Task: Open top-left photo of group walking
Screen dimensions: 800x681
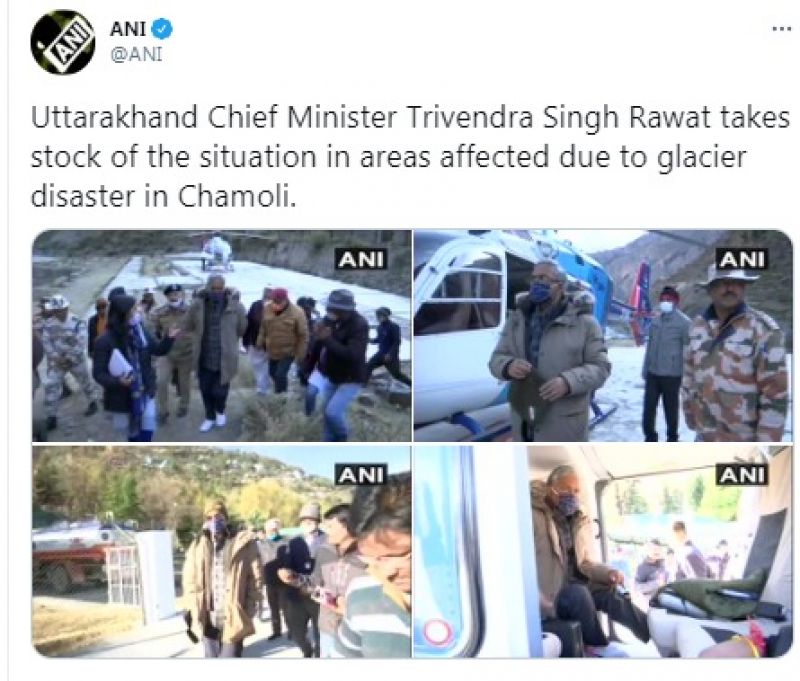Action: point(221,336)
